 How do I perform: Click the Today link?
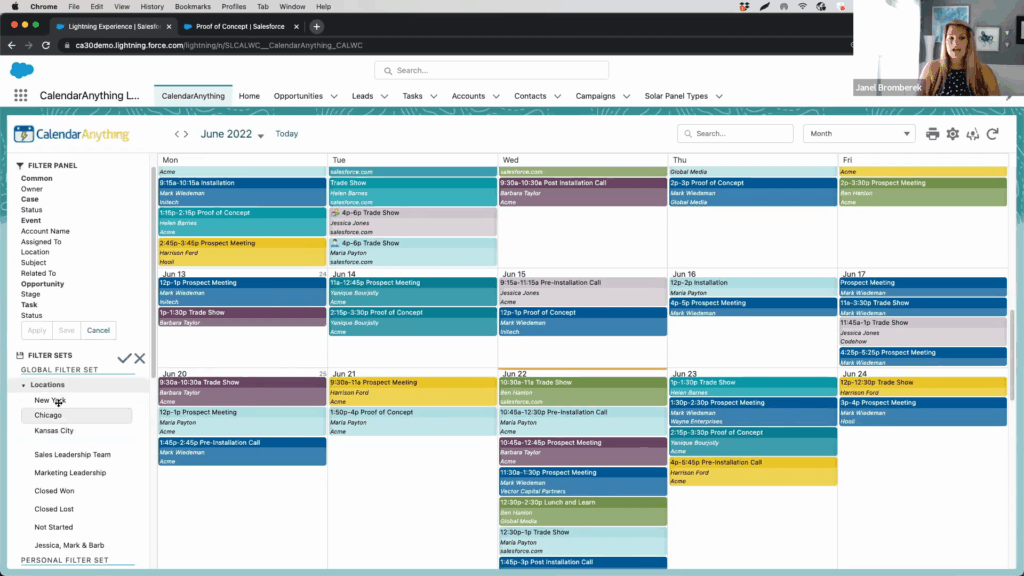286,134
